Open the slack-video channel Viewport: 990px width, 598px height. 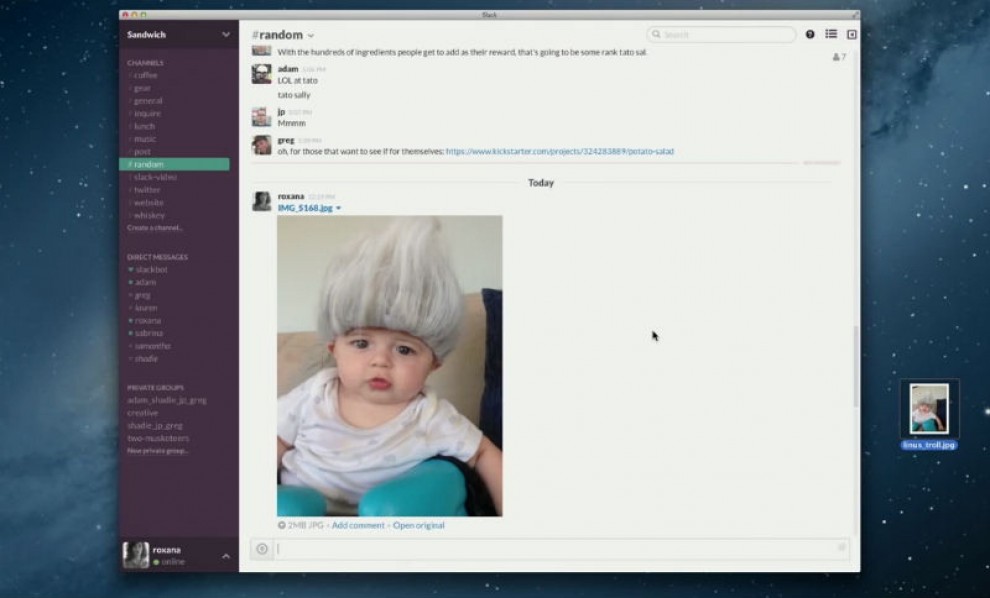click(x=155, y=177)
